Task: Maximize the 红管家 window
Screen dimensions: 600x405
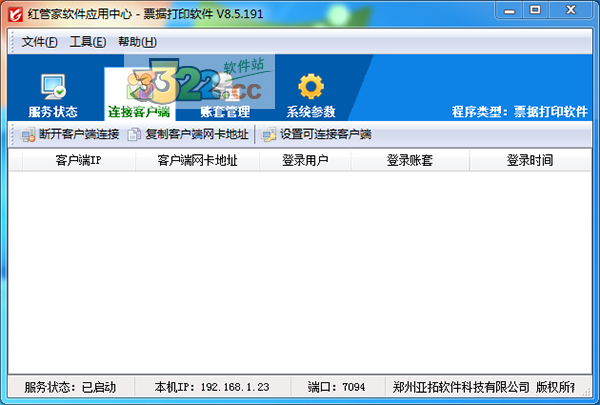Action: (535, 10)
